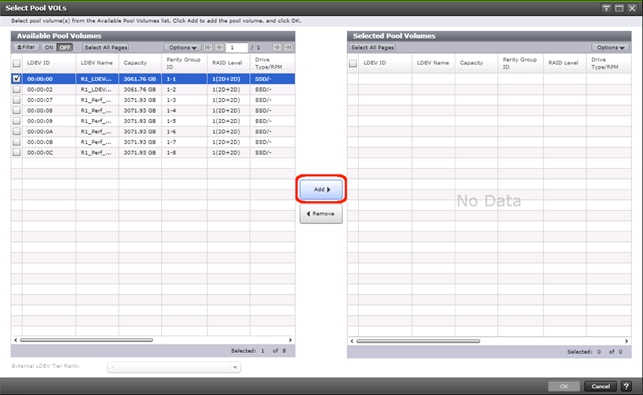
Task: Check the checkbox for LDEV 00:00:0B
Action: 16,142
